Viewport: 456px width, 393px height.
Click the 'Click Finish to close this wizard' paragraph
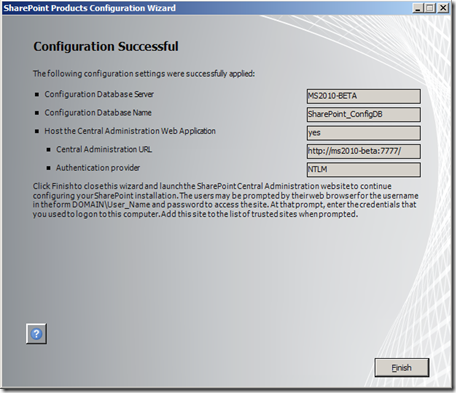click(x=225, y=200)
